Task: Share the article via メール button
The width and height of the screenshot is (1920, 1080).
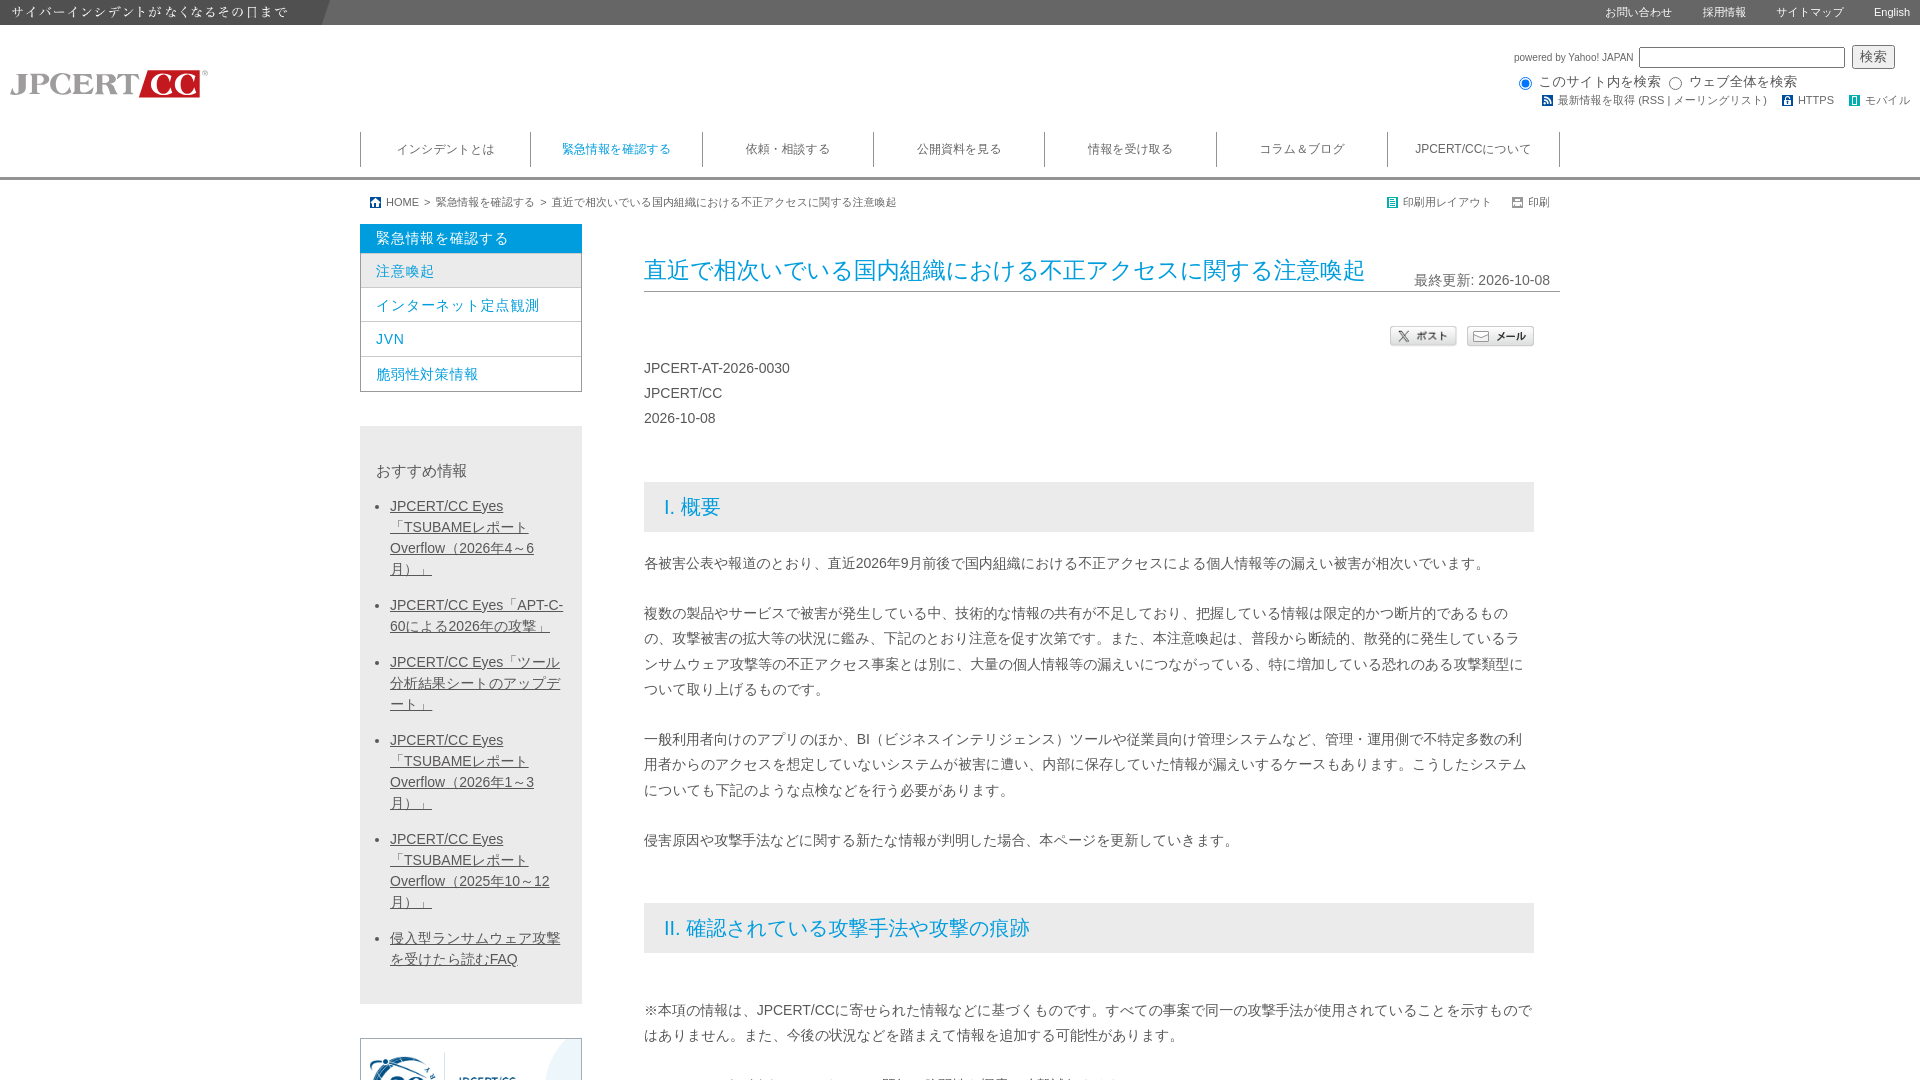Action: point(1500,336)
